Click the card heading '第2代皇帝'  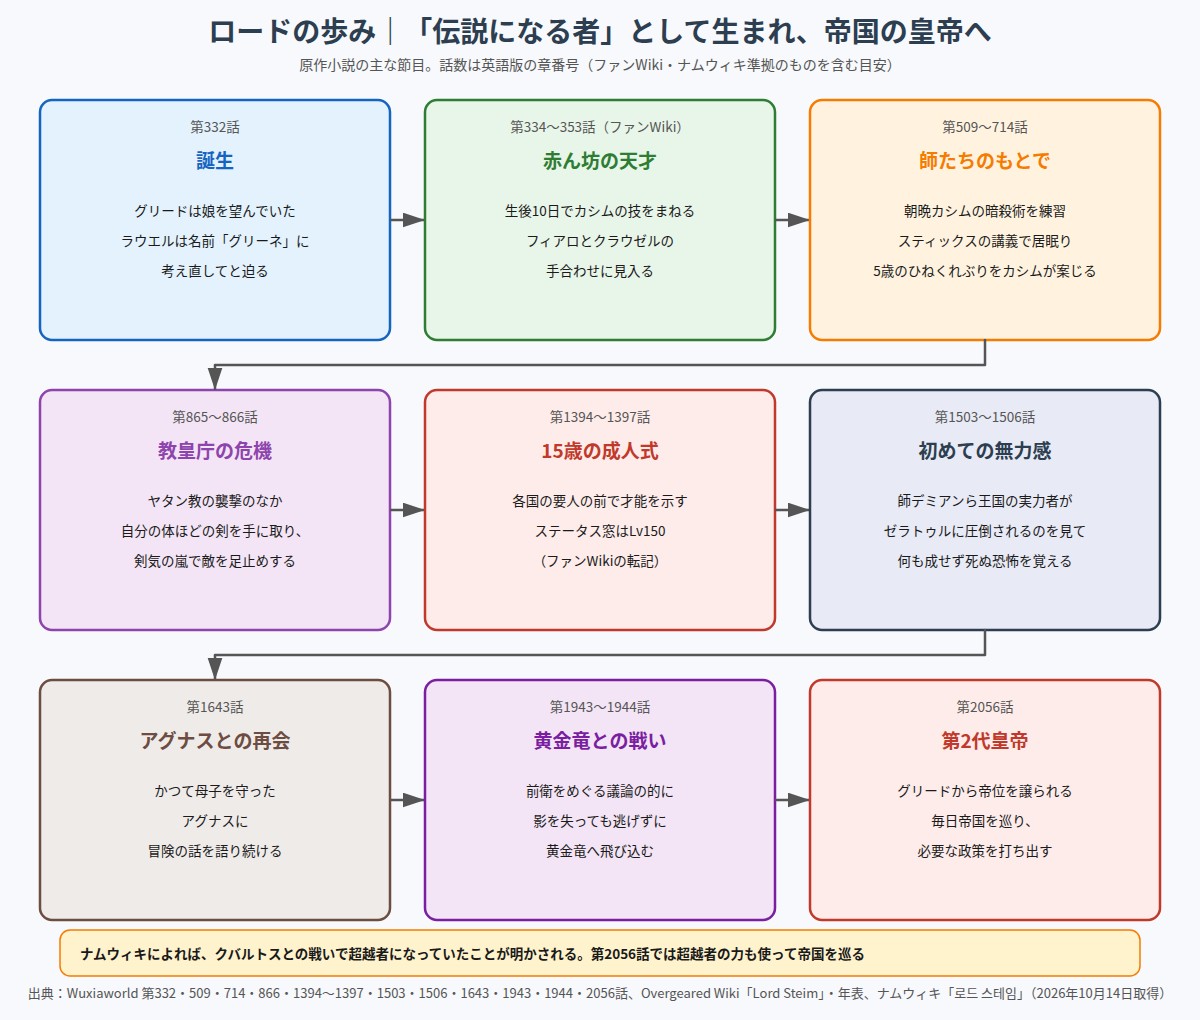(x=985, y=741)
